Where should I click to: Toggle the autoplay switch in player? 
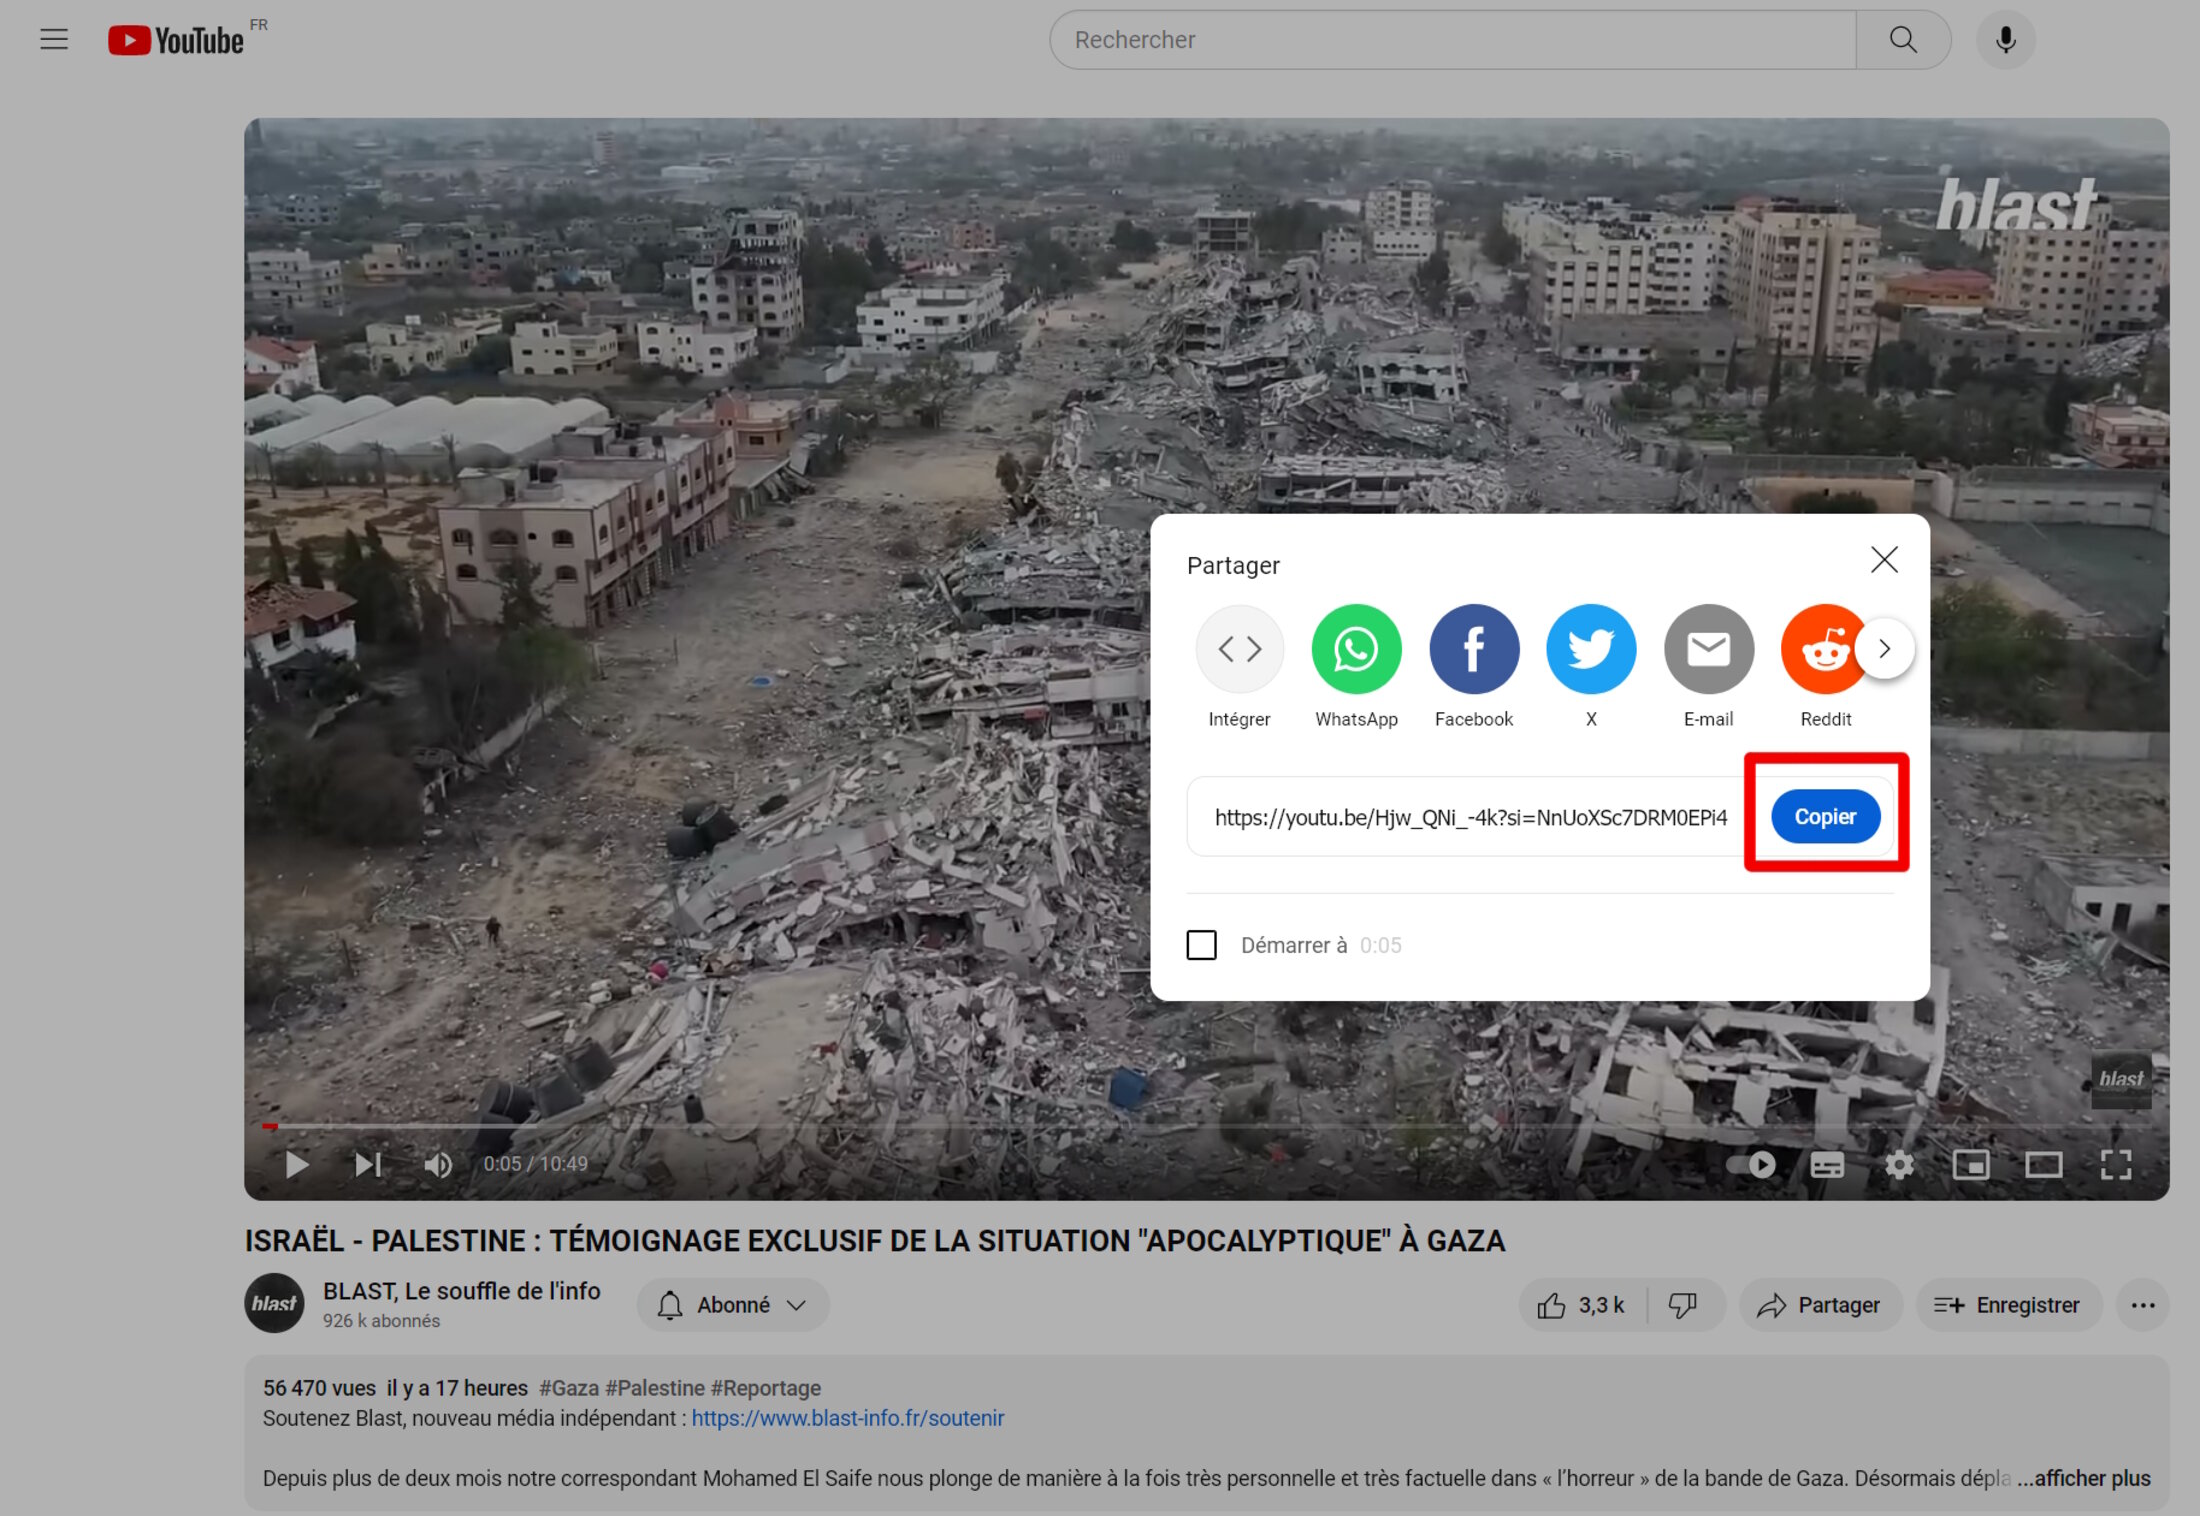[x=1751, y=1165]
